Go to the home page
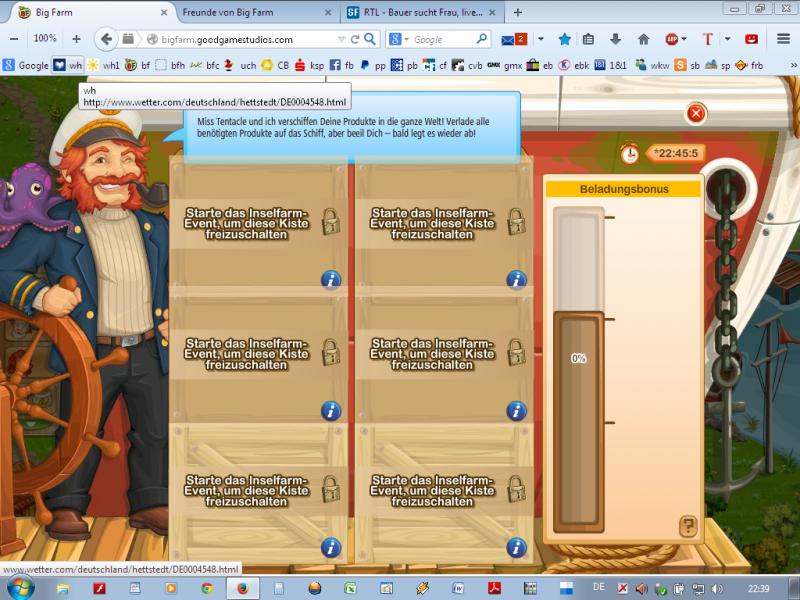 pos(643,39)
